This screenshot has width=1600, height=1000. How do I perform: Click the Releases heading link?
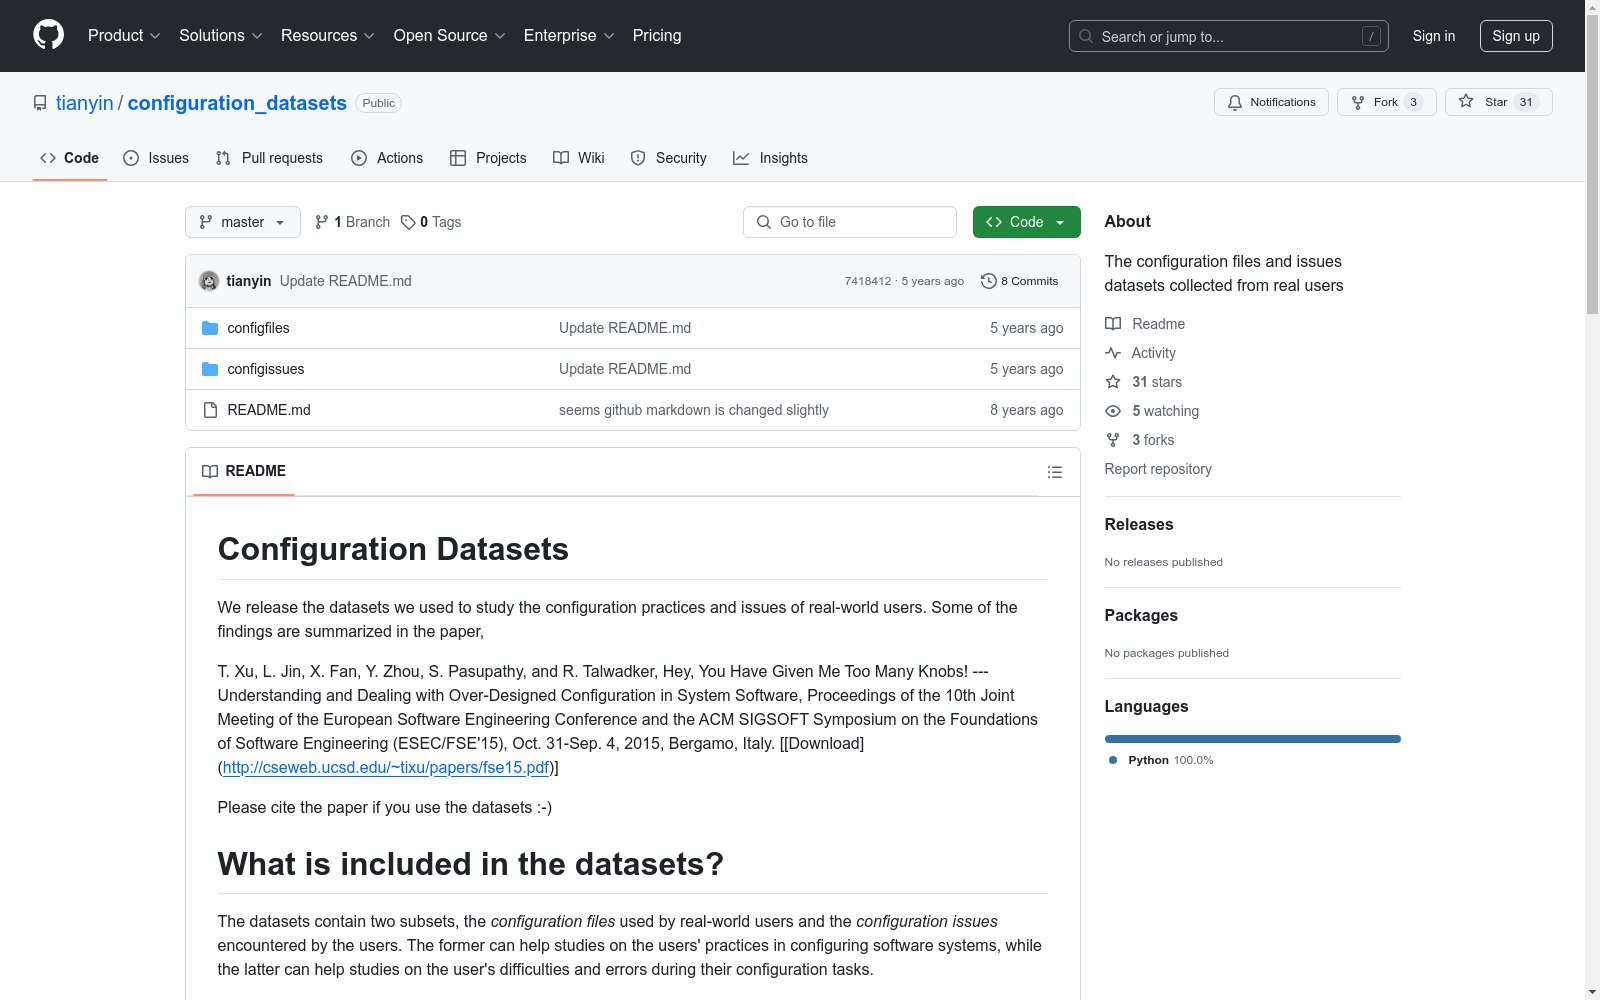(x=1139, y=524)
